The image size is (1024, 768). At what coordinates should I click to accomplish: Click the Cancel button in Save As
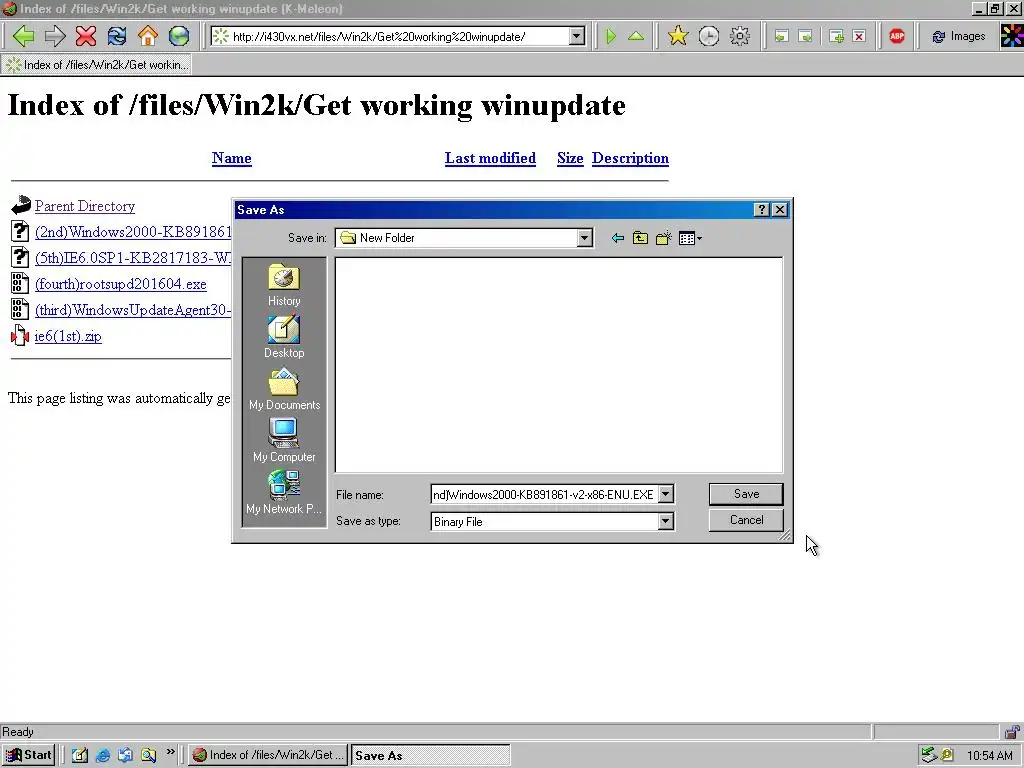pos(746,520)
